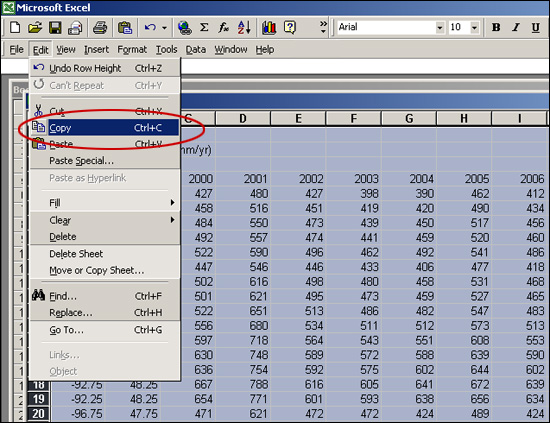This screenshot has width=550, height=423.
Task: Open the Format menu
Action: (x=132, y=50)
